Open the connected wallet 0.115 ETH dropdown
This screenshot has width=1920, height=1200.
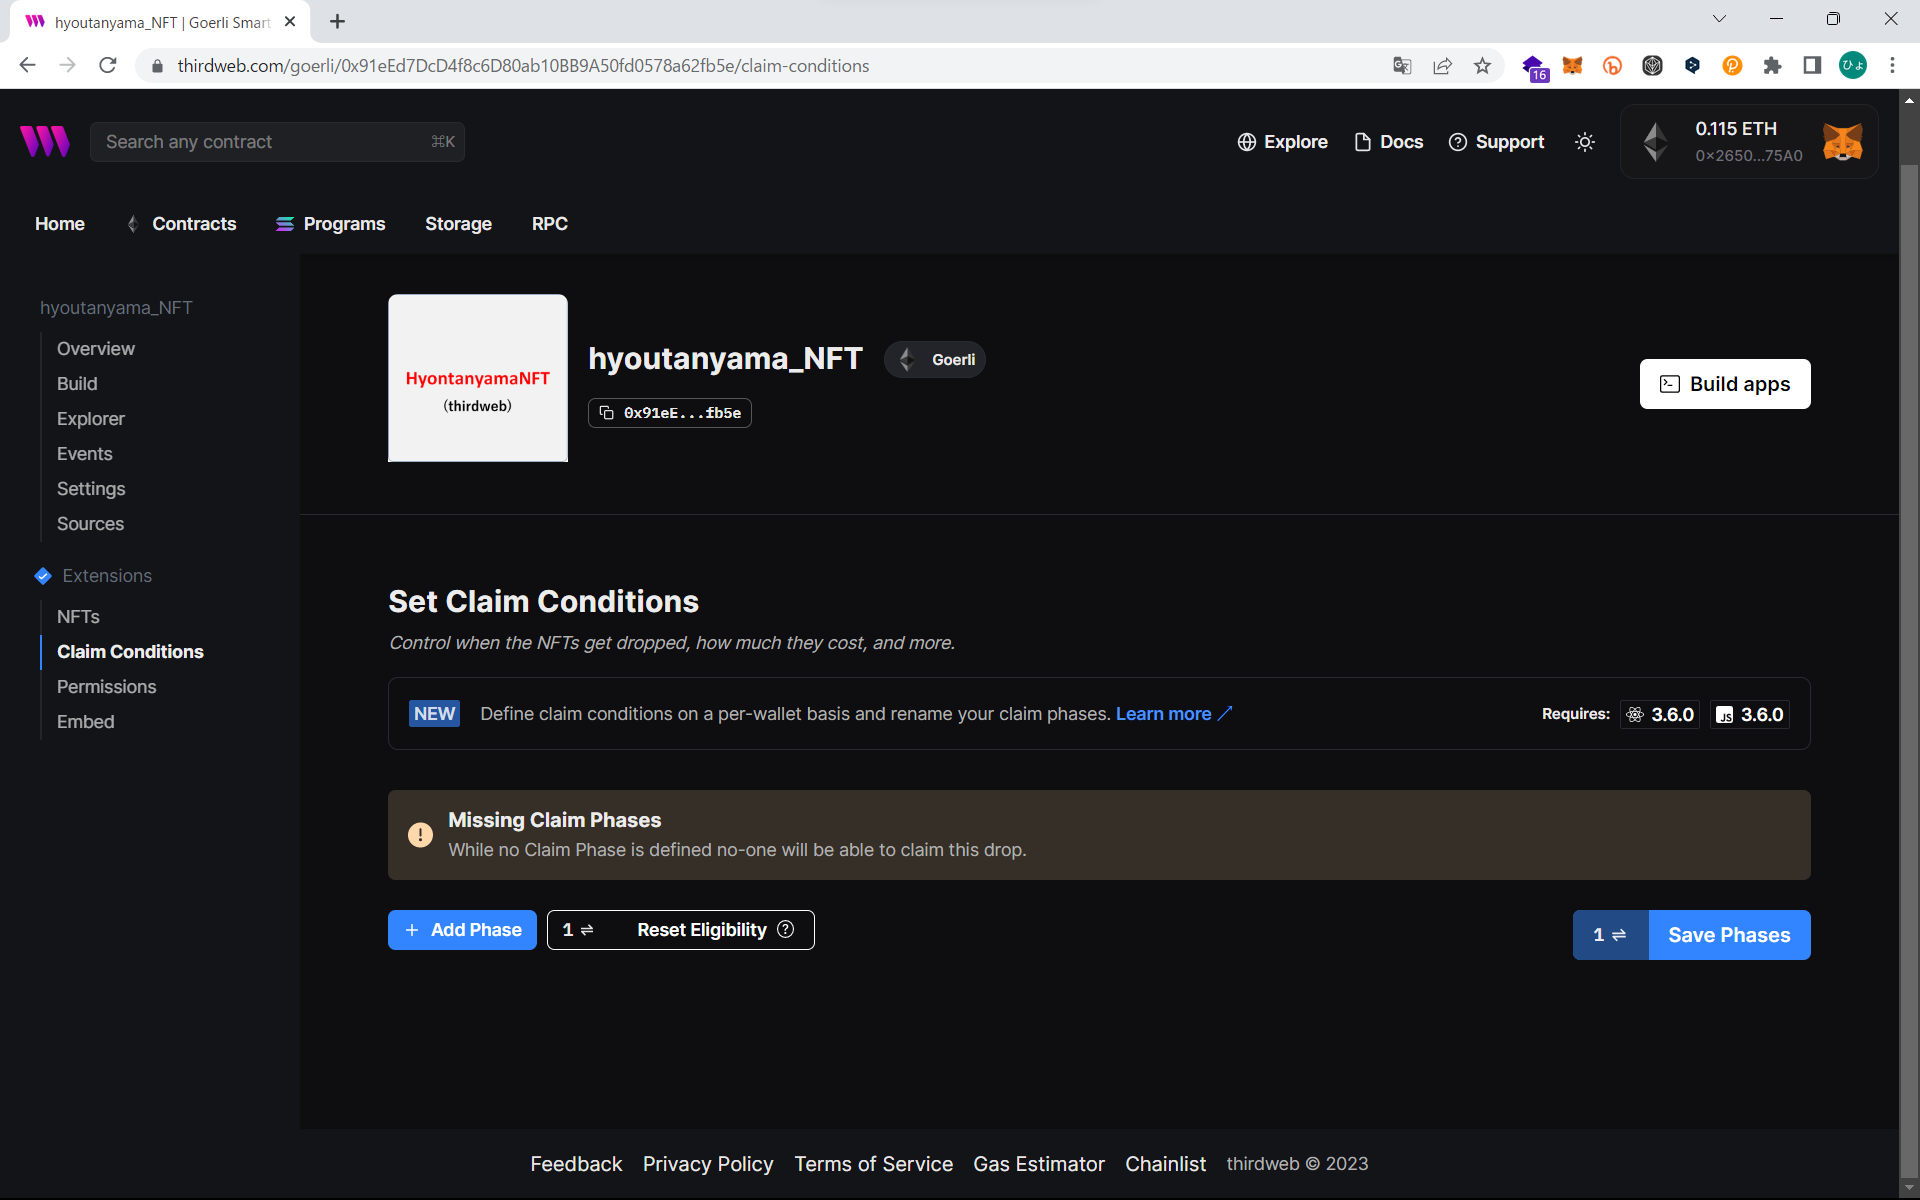[1748, 142]
